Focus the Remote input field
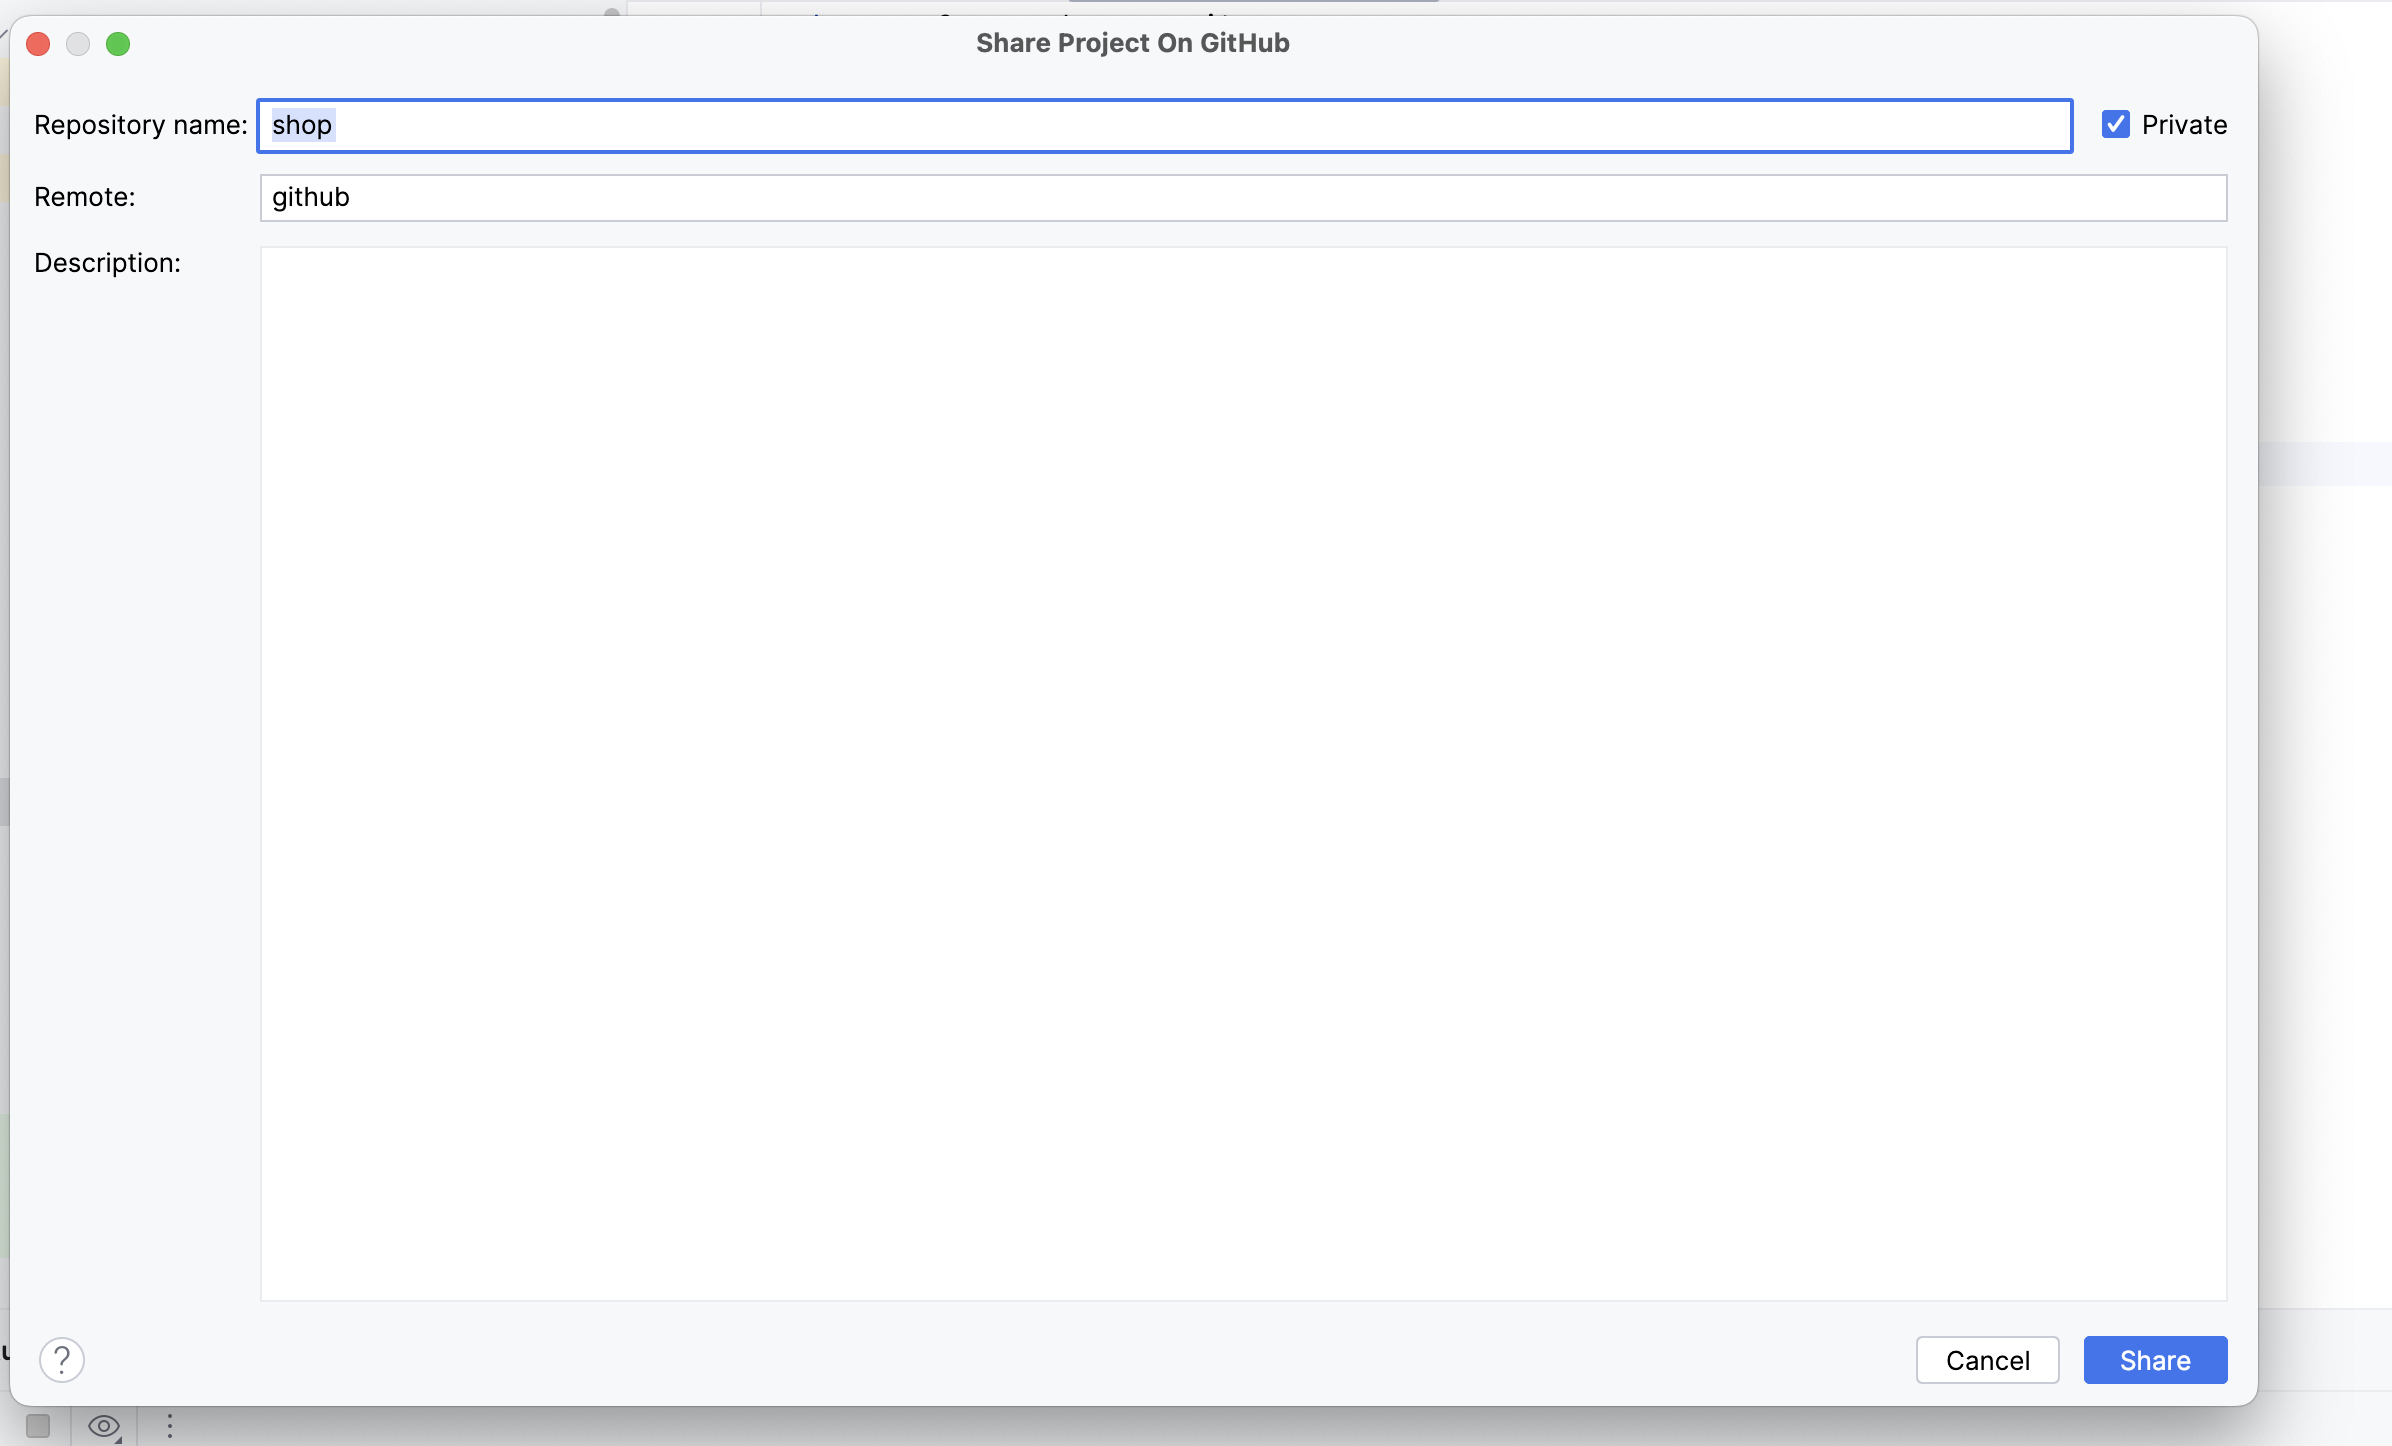The height and width of the screenshot is (1446, 2392). point(1243,198)
